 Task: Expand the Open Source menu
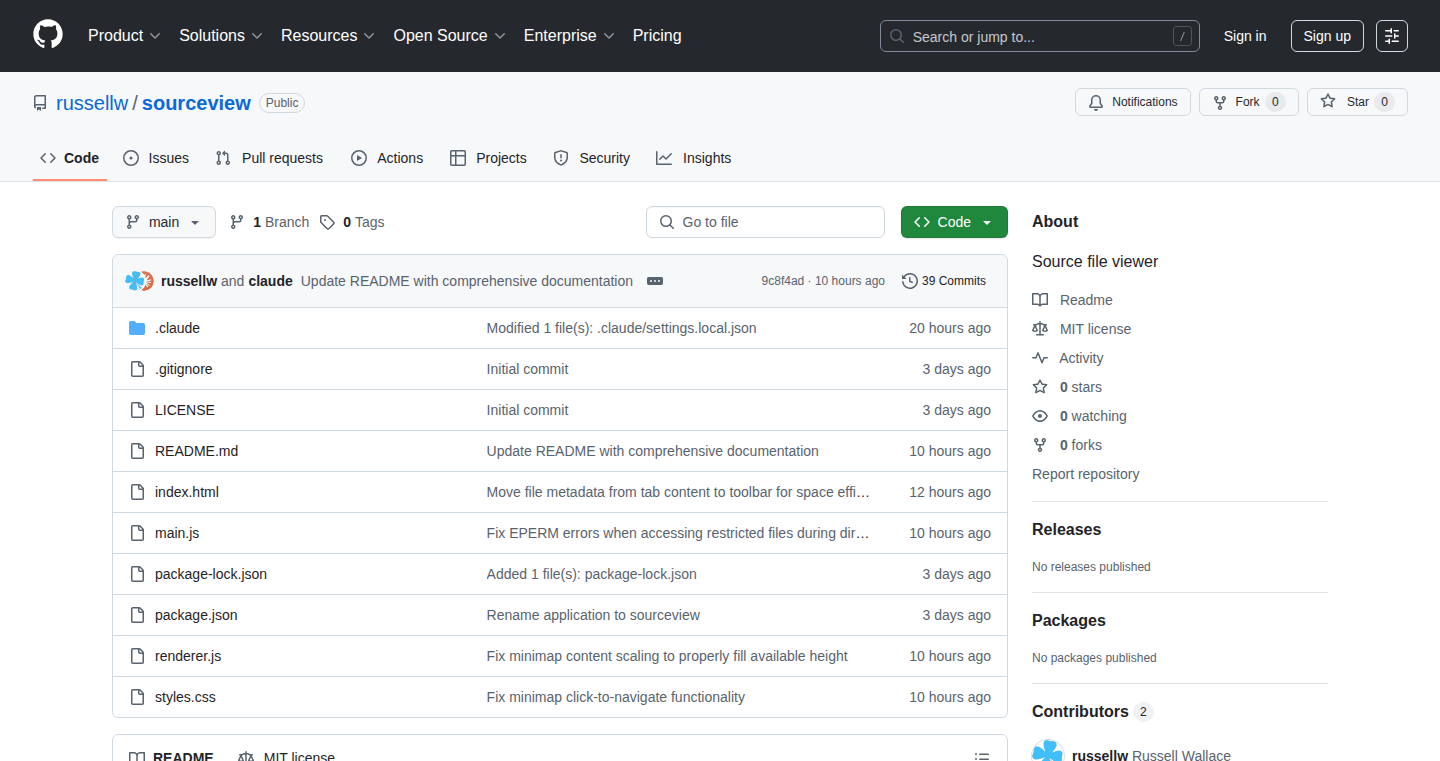[450, 36]
